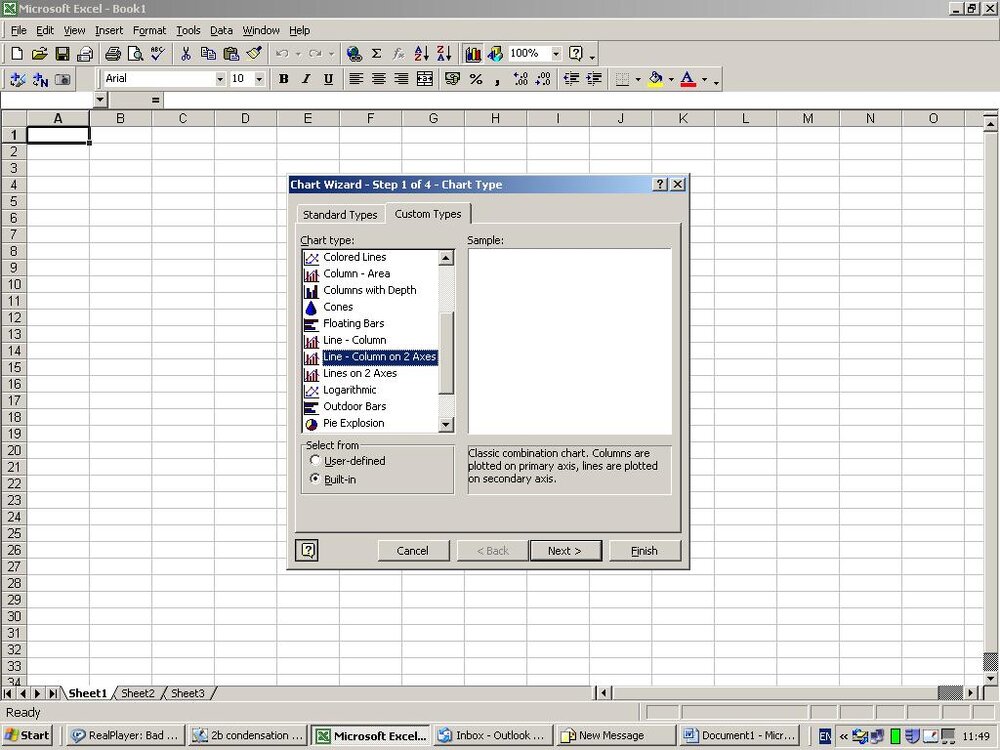Open the Zoom percentage dropdown
Screen dimensions: 1000x750
[556, 54]
